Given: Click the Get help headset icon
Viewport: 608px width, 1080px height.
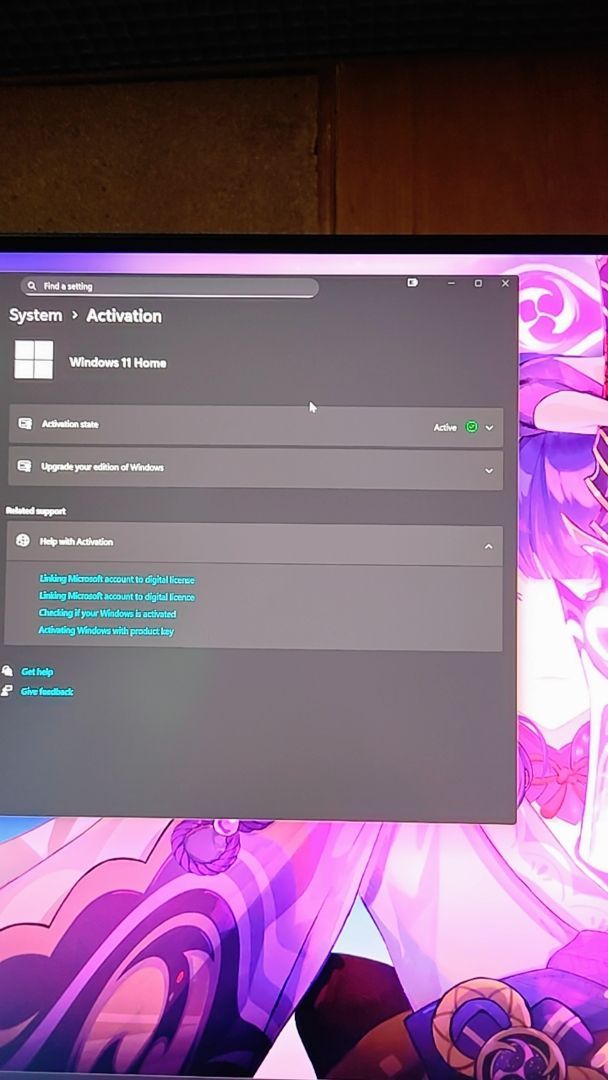Looking at the screenshot, I should pos(8,671).
